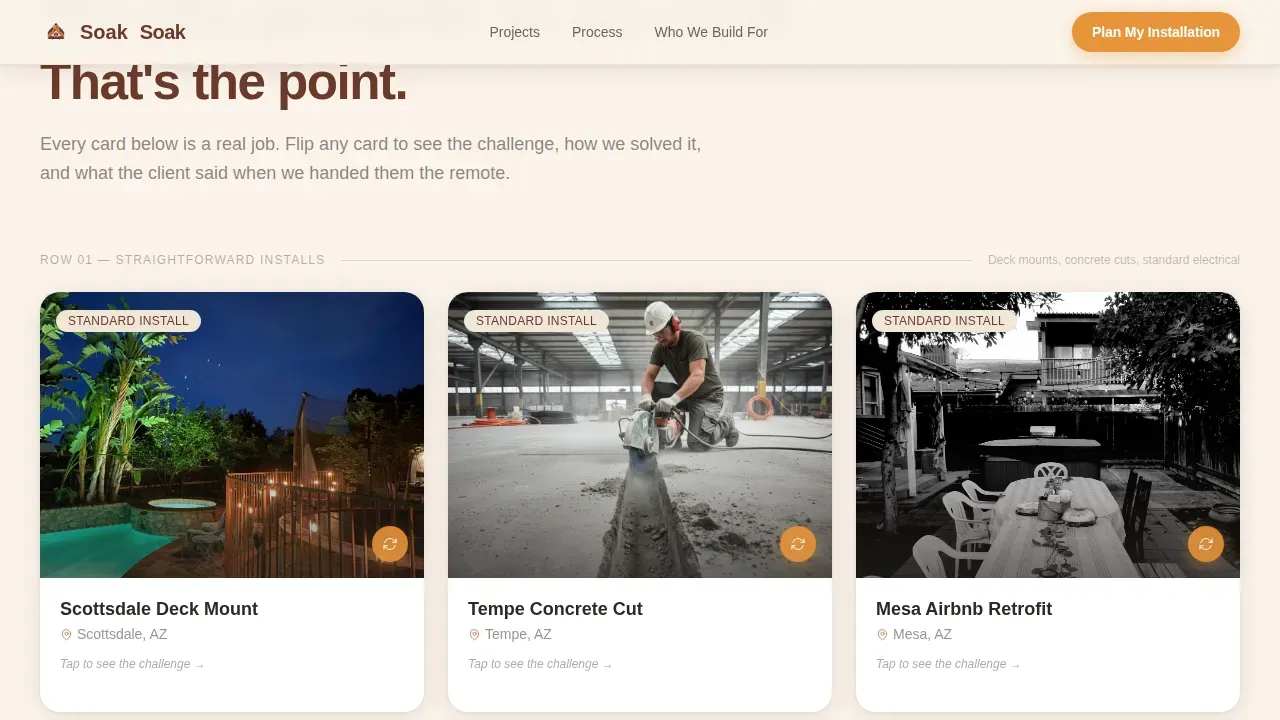Click the Scottsdale, AZ location pin icon
Screen dimensions: 1280x720
(66, 634)
